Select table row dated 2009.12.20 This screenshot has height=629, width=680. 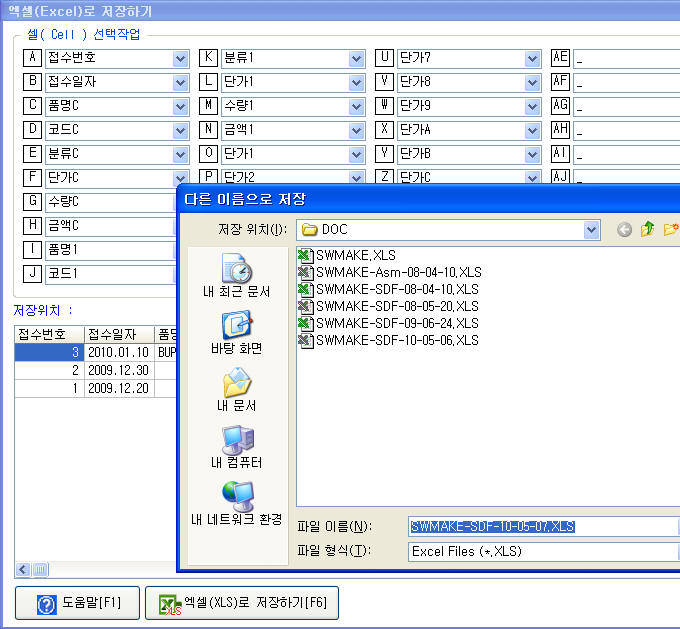click(95, 388)
